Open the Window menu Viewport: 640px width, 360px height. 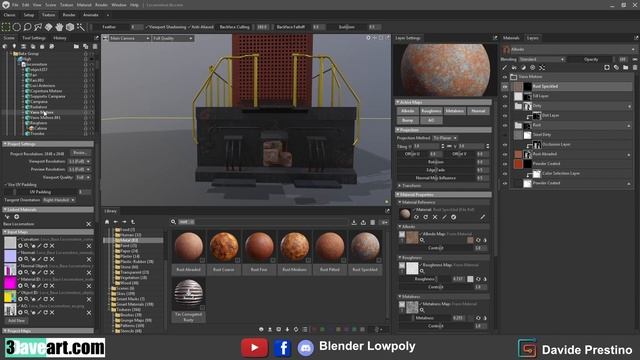coord(119,5)
